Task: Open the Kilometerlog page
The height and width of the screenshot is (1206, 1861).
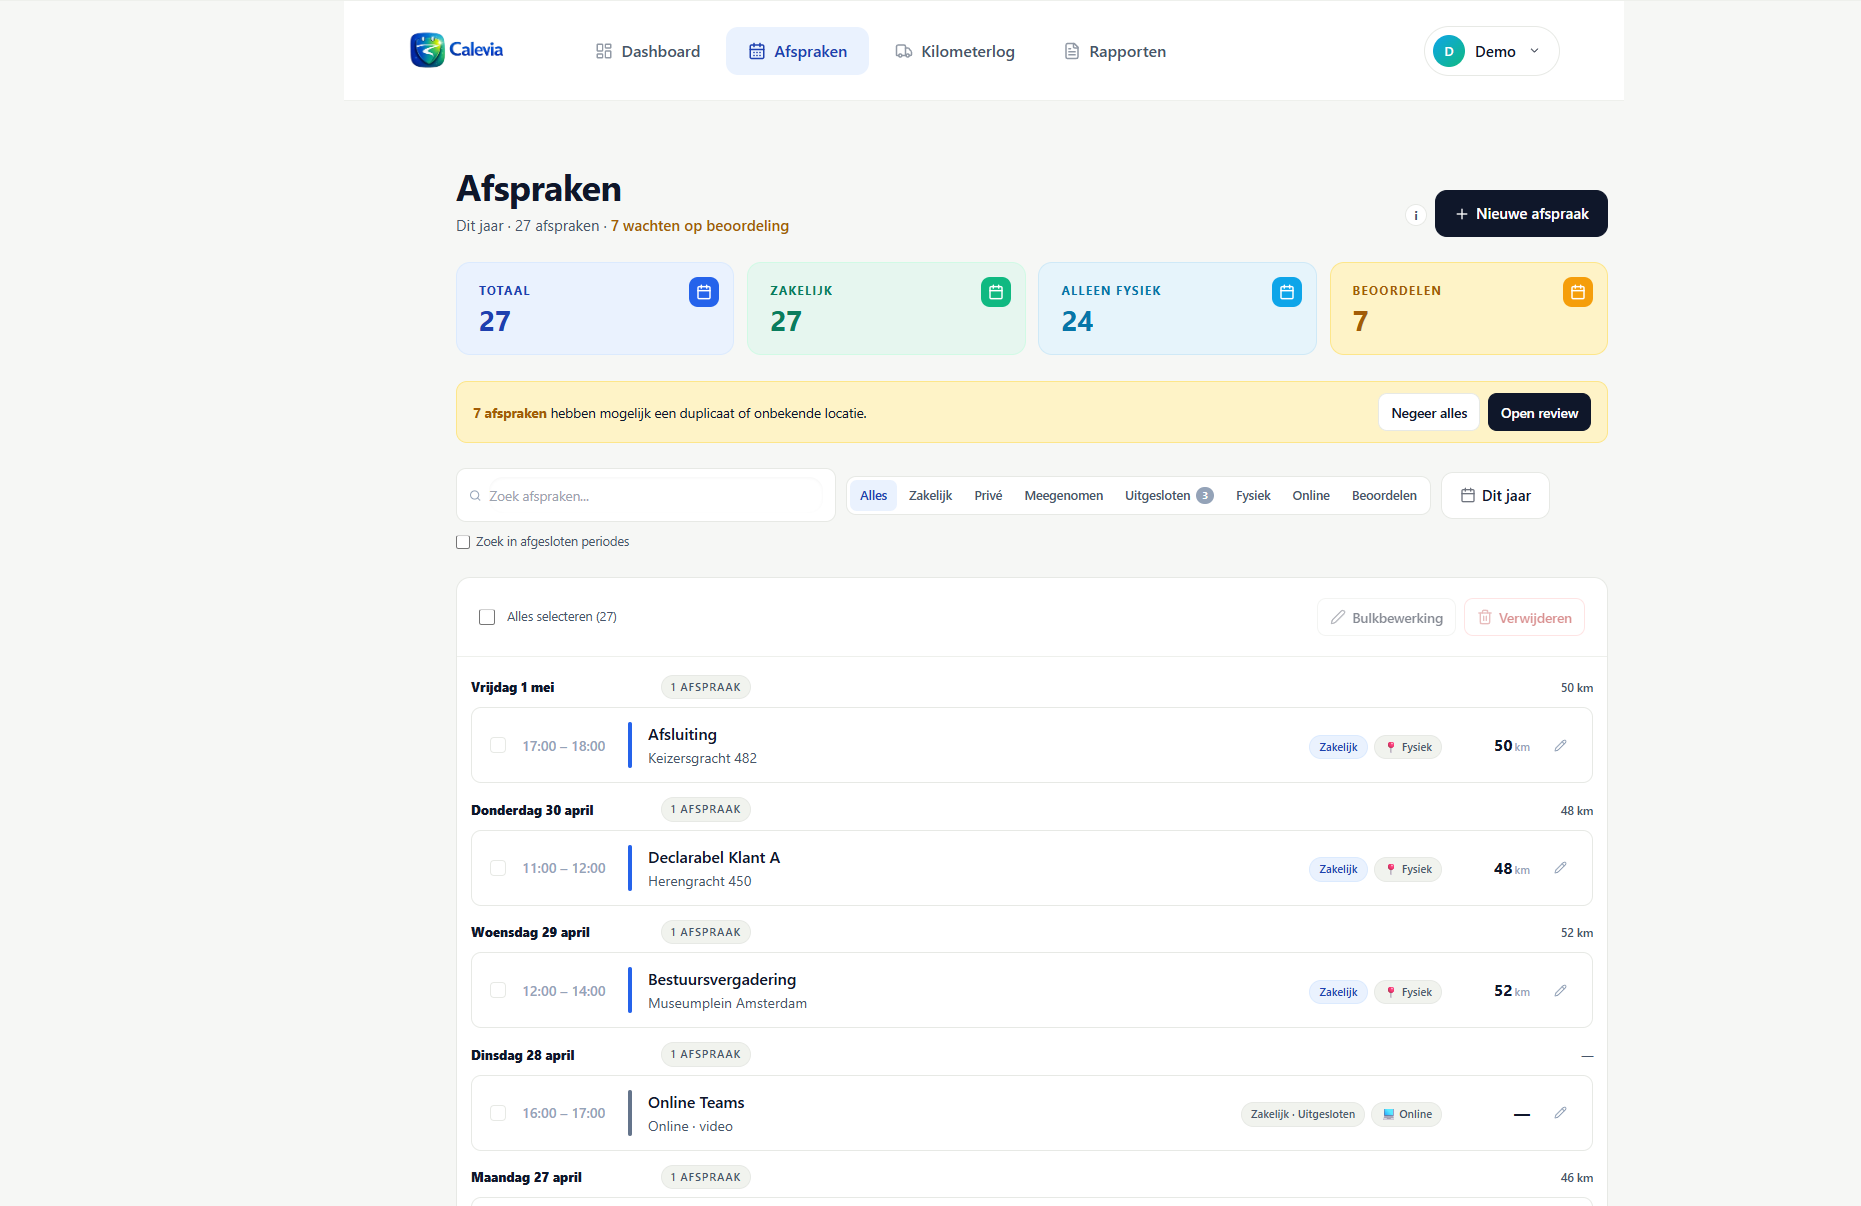Action: click(955, 51)
